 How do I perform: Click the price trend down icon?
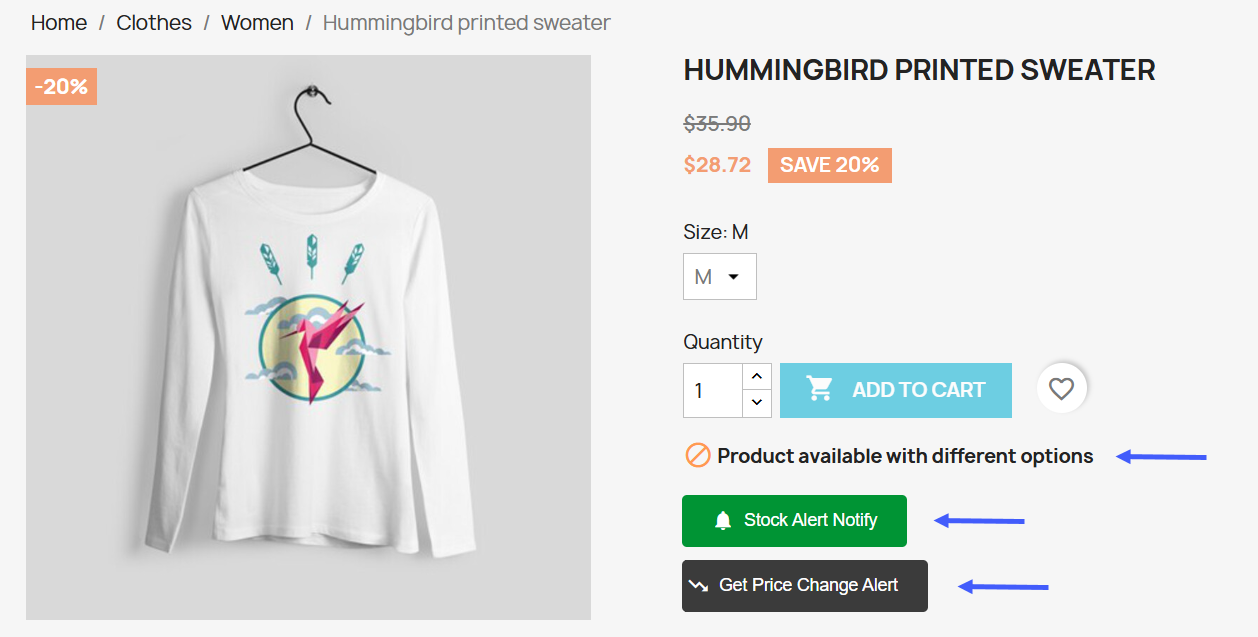click(698, 586)
